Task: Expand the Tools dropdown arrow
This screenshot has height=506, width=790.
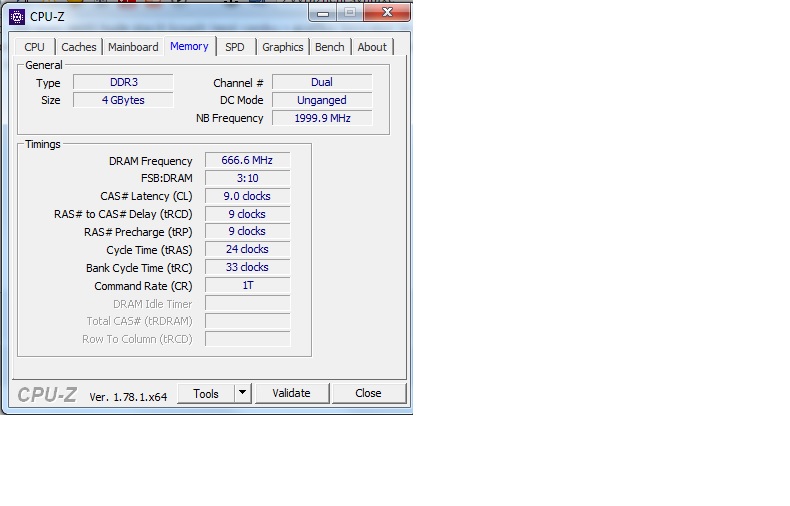Action: [242, 393]
